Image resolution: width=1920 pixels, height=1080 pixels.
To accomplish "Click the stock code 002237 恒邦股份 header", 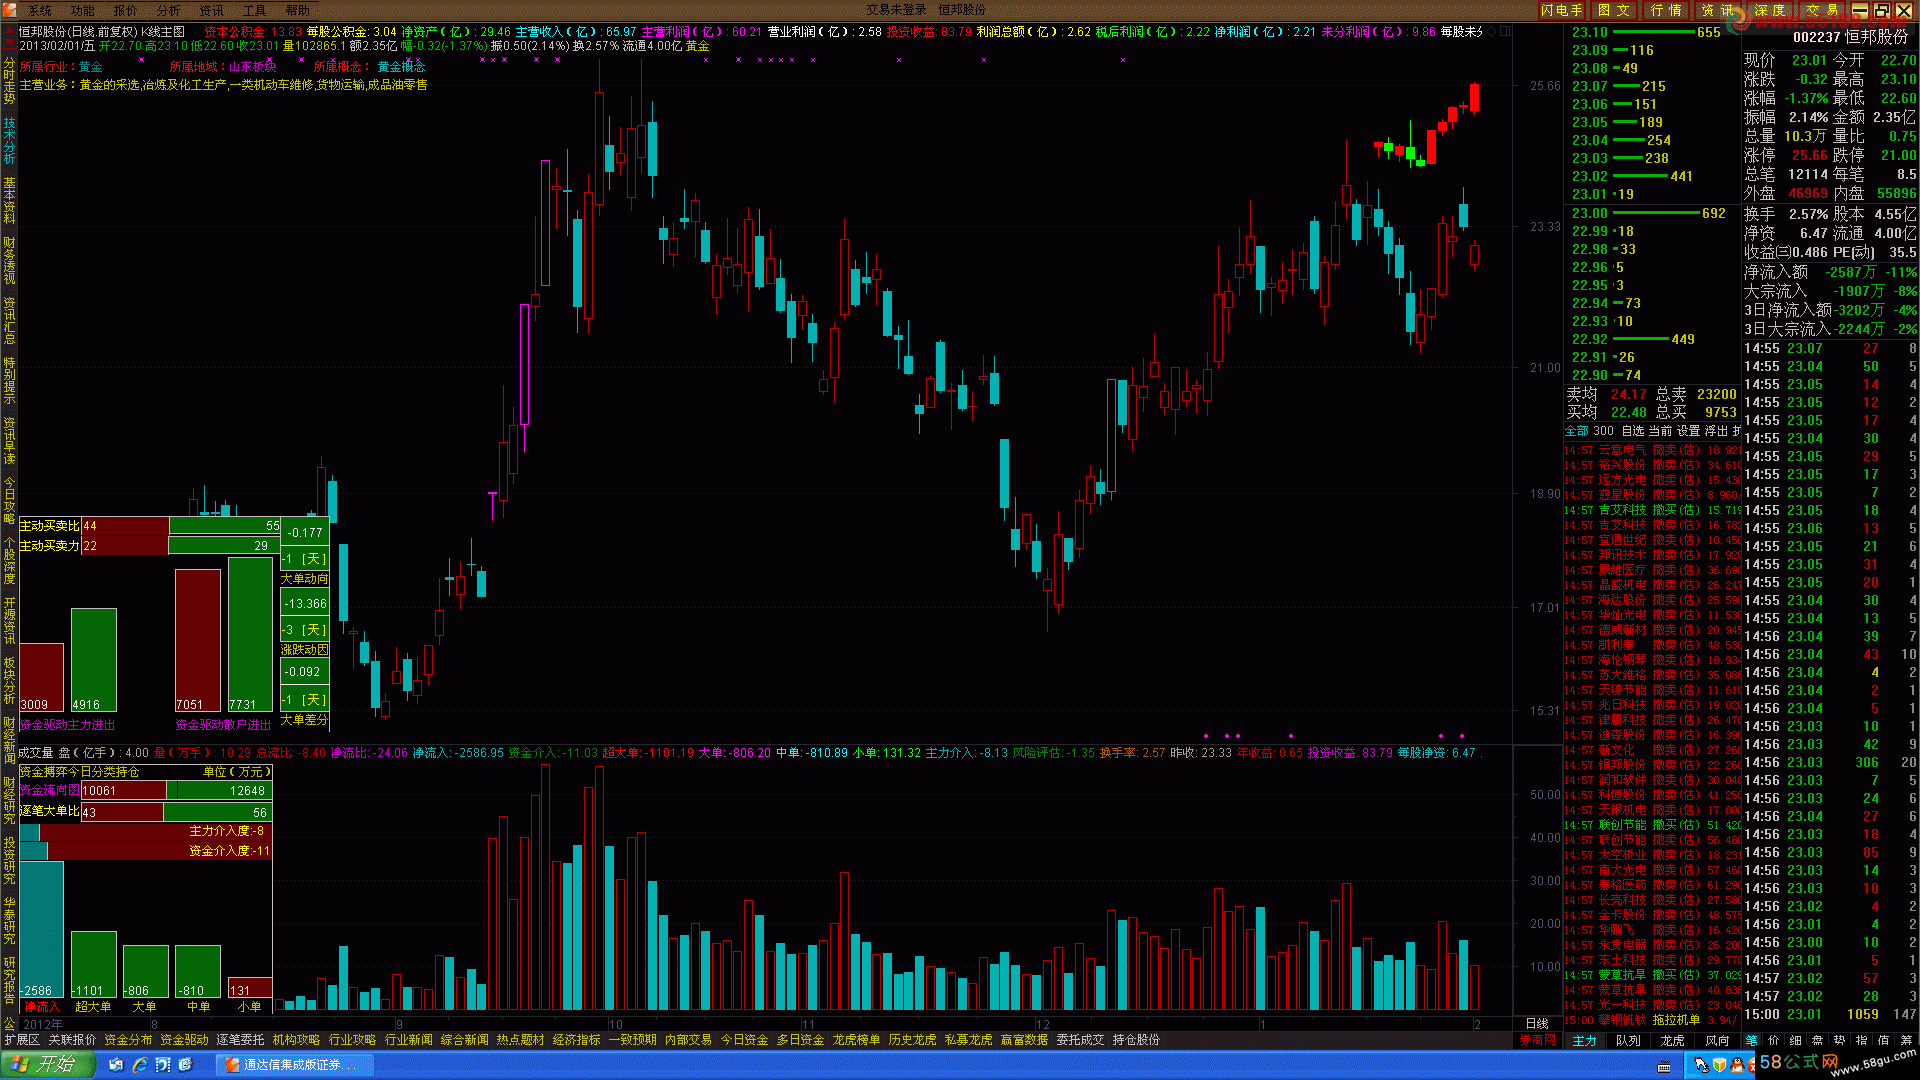I will [1850, 37].
